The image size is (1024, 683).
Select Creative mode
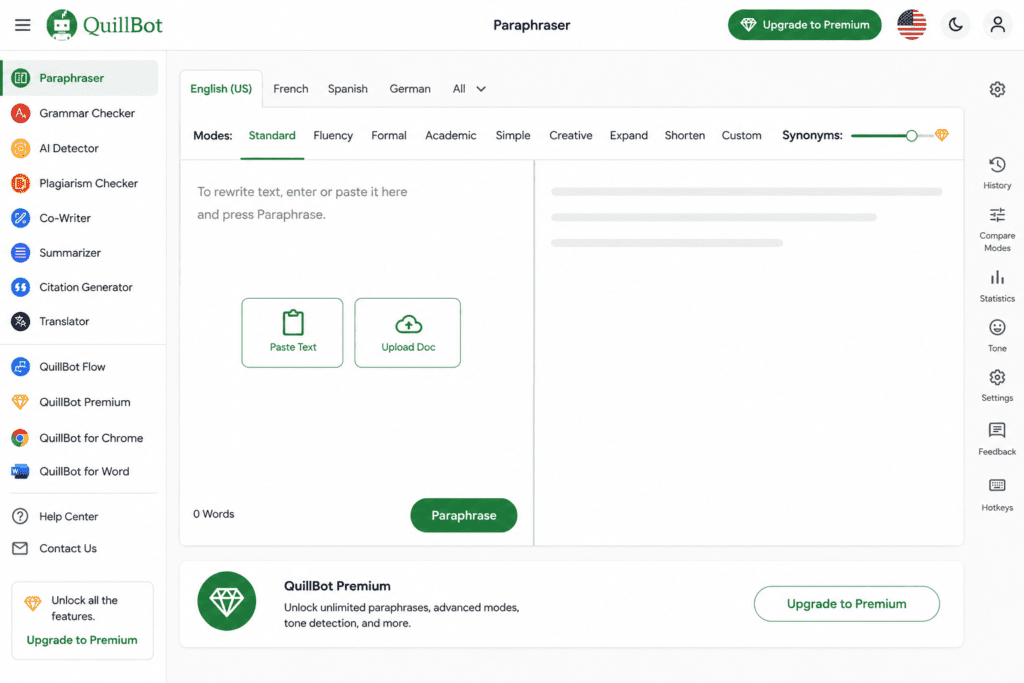pos(571,136)
